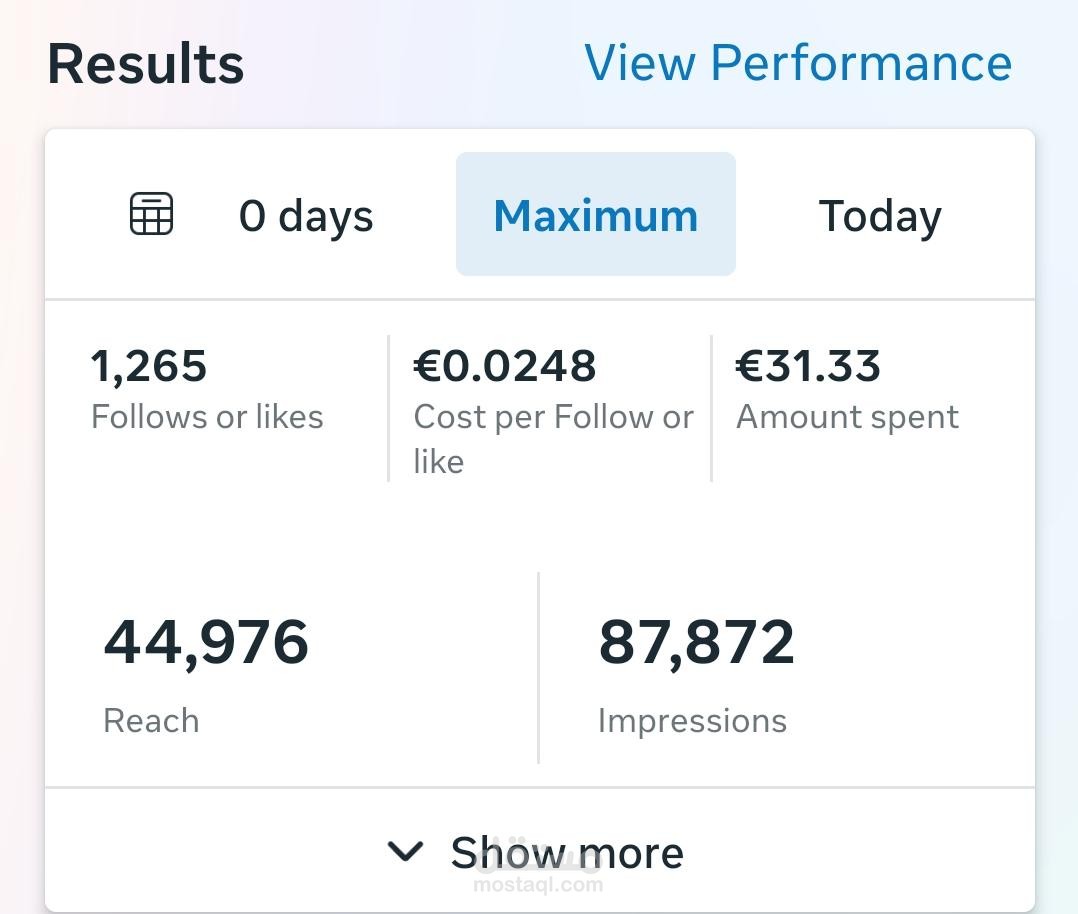The height and width of the screenshot is (914, 1078).
Task: Click the Show more text
Action: pos(567,852)
